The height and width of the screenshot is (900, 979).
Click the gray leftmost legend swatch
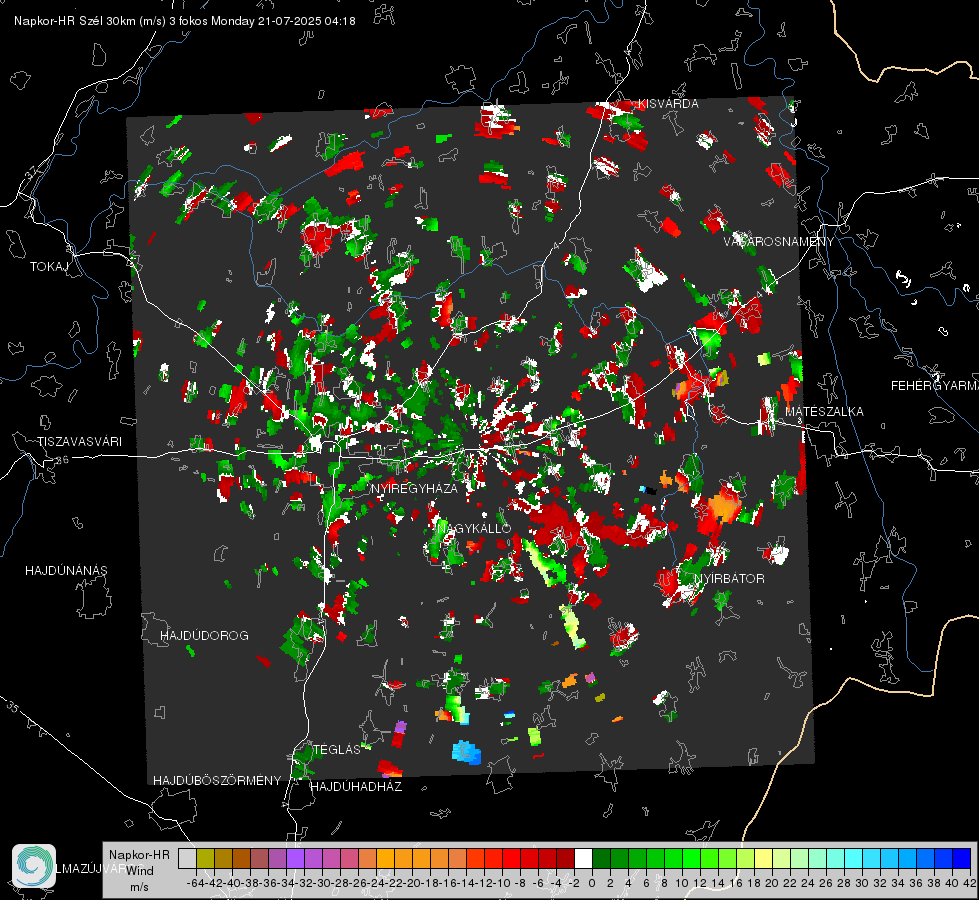187,859
